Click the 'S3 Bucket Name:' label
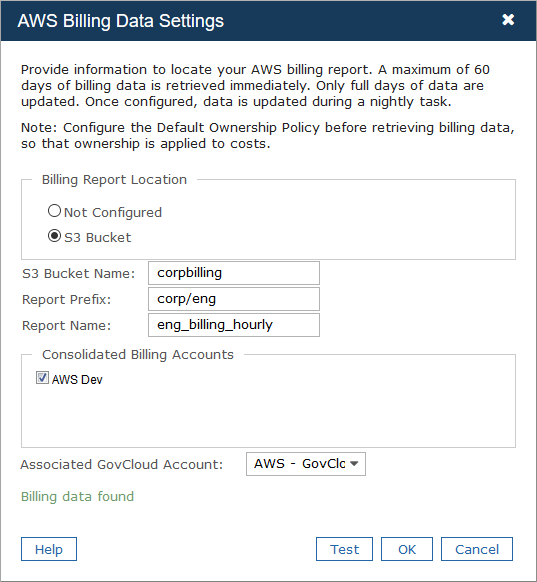The image size is (537, 582). [x=78, y=274]
